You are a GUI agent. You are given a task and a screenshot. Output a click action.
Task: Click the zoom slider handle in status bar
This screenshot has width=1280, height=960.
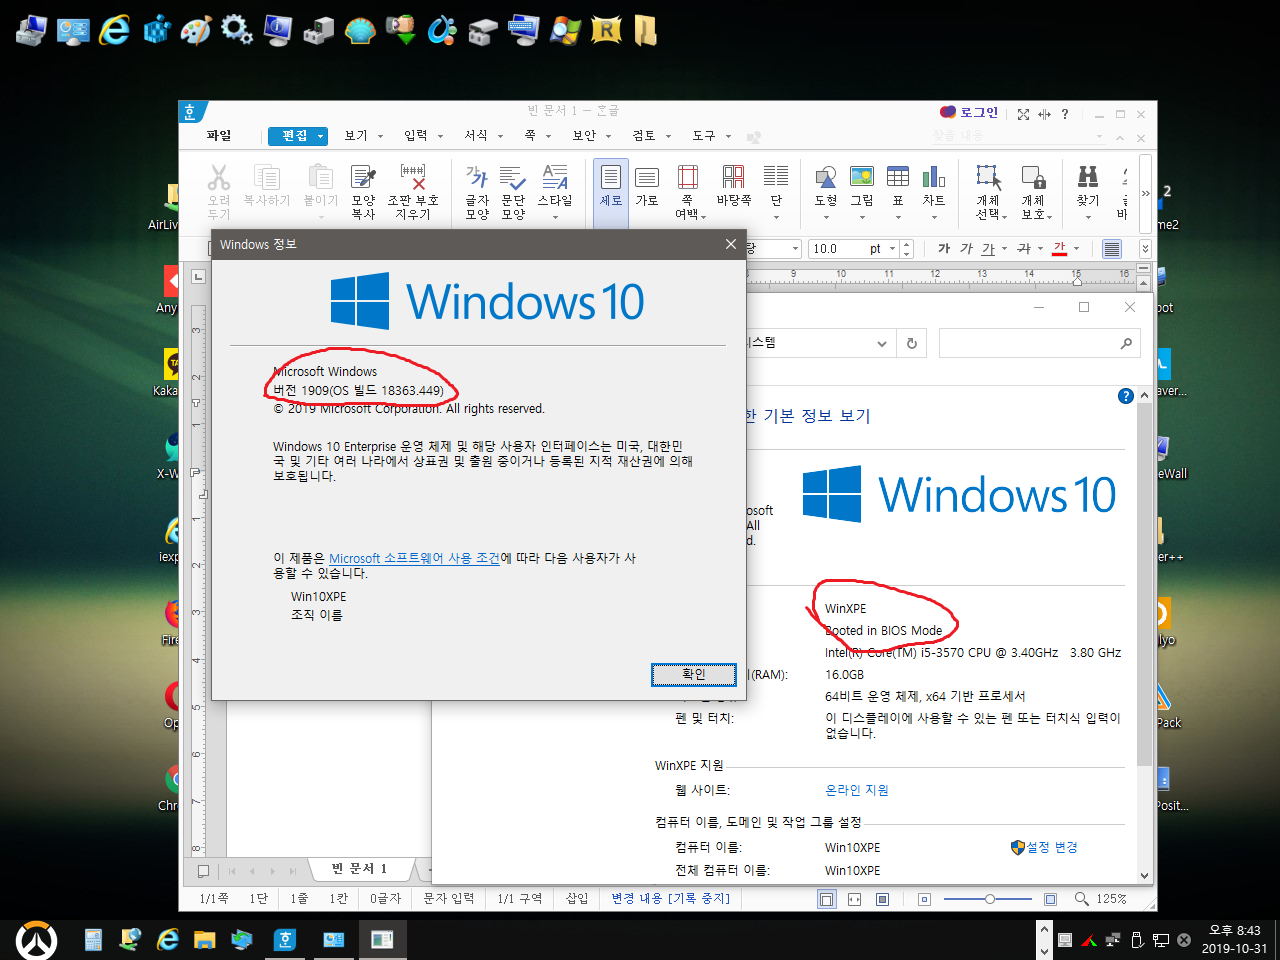pyautogui.click(x=990, y=899)
